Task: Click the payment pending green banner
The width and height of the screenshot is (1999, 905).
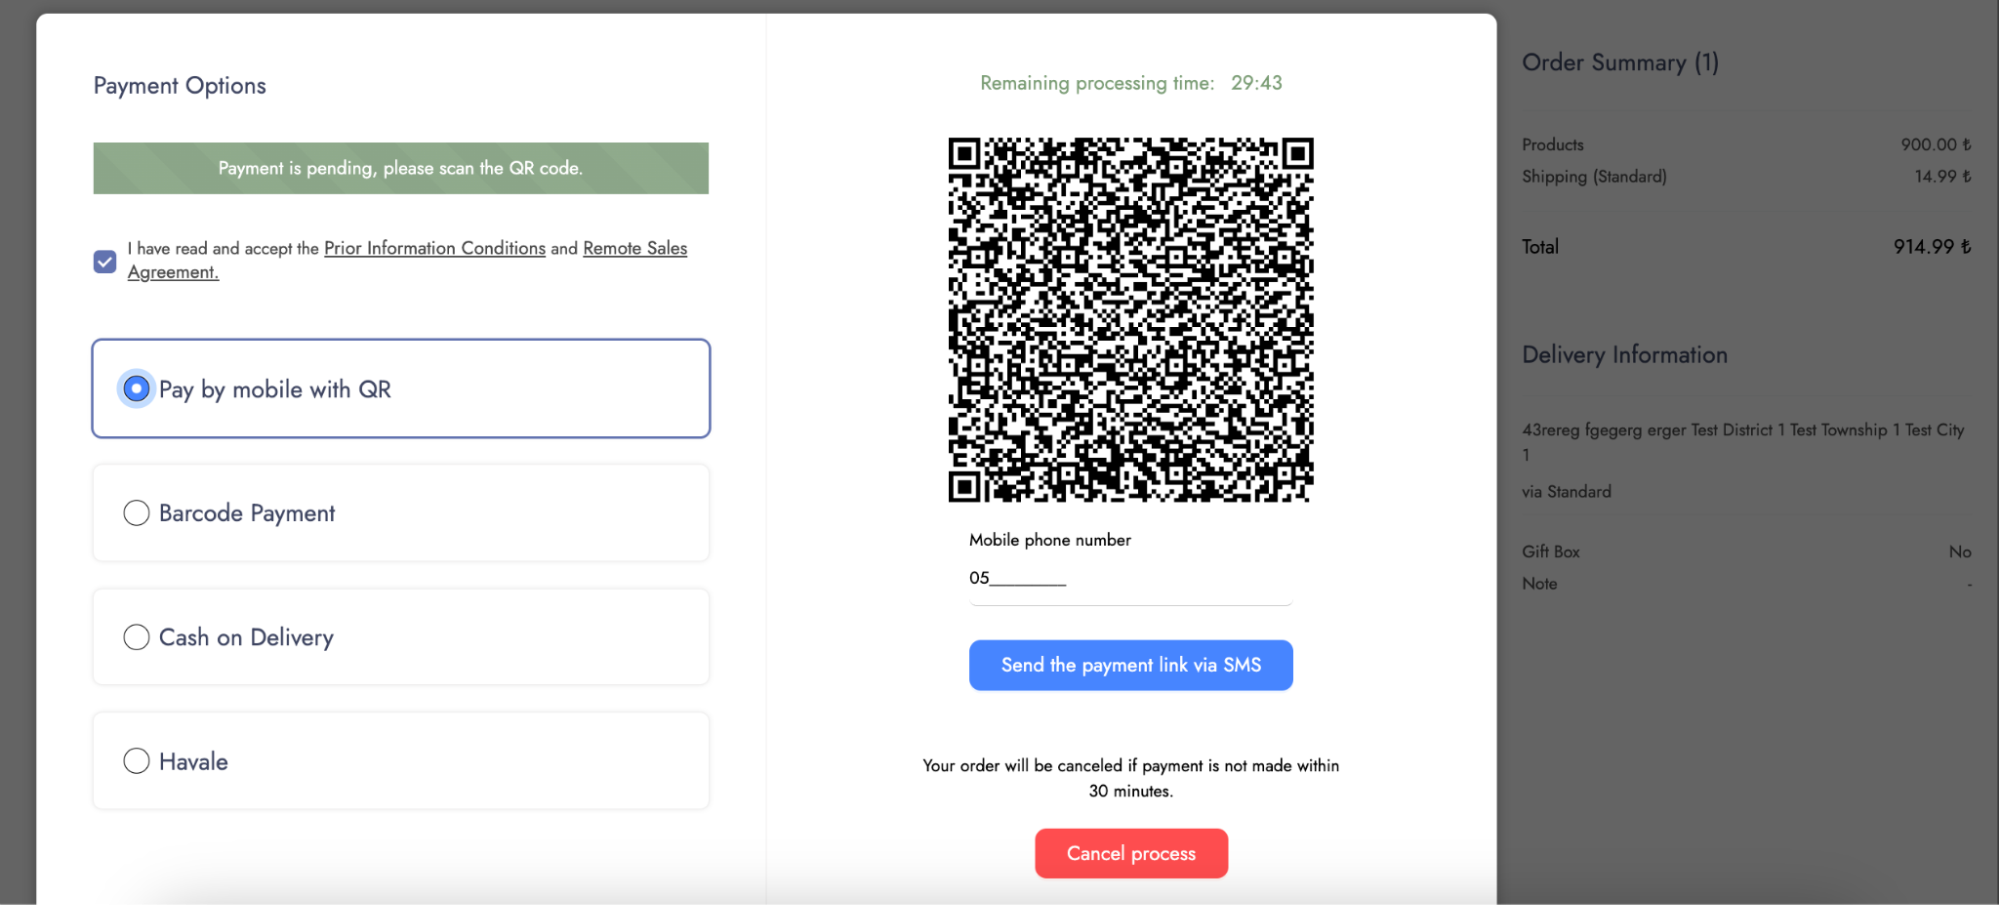Action: tap(400, 168)
